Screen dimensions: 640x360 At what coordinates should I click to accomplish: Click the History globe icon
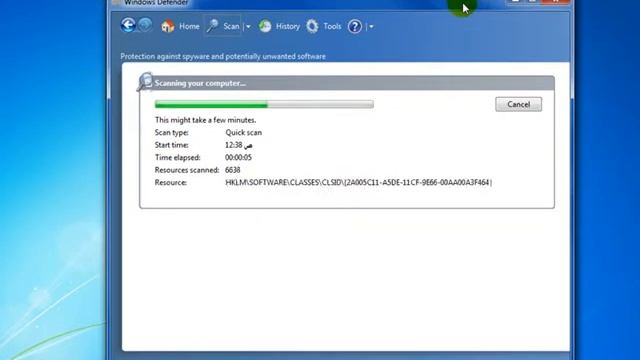265,27
